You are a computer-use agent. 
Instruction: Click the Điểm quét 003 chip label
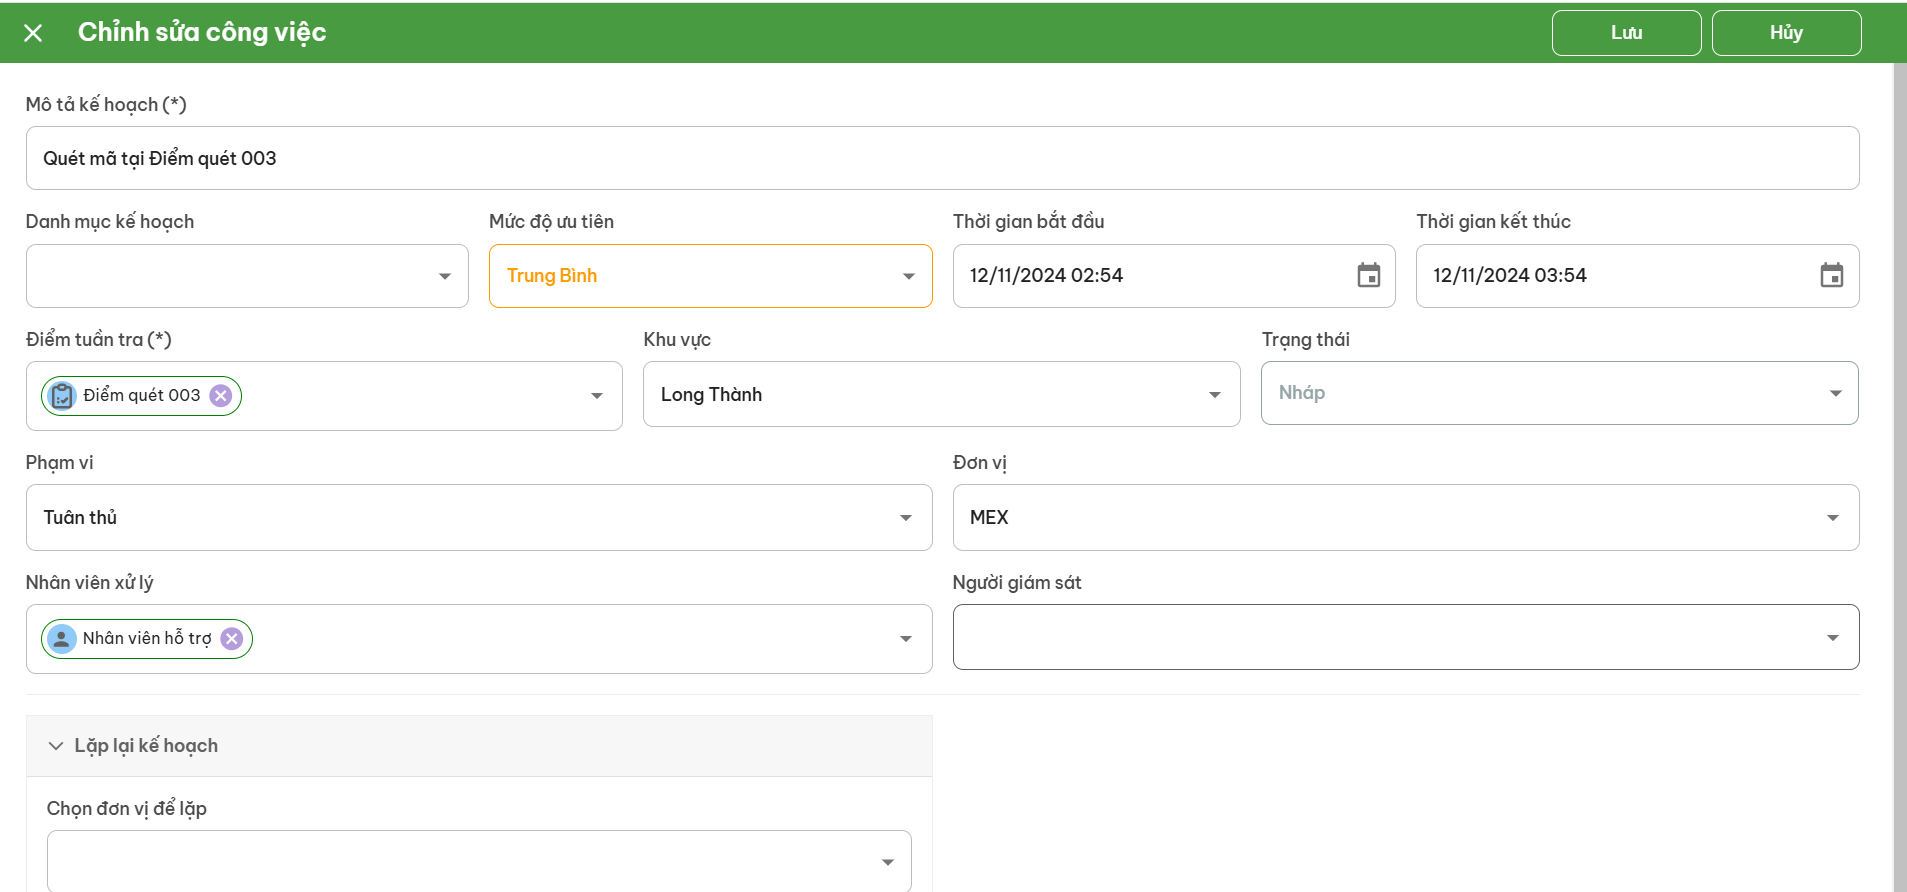(142, 396)
